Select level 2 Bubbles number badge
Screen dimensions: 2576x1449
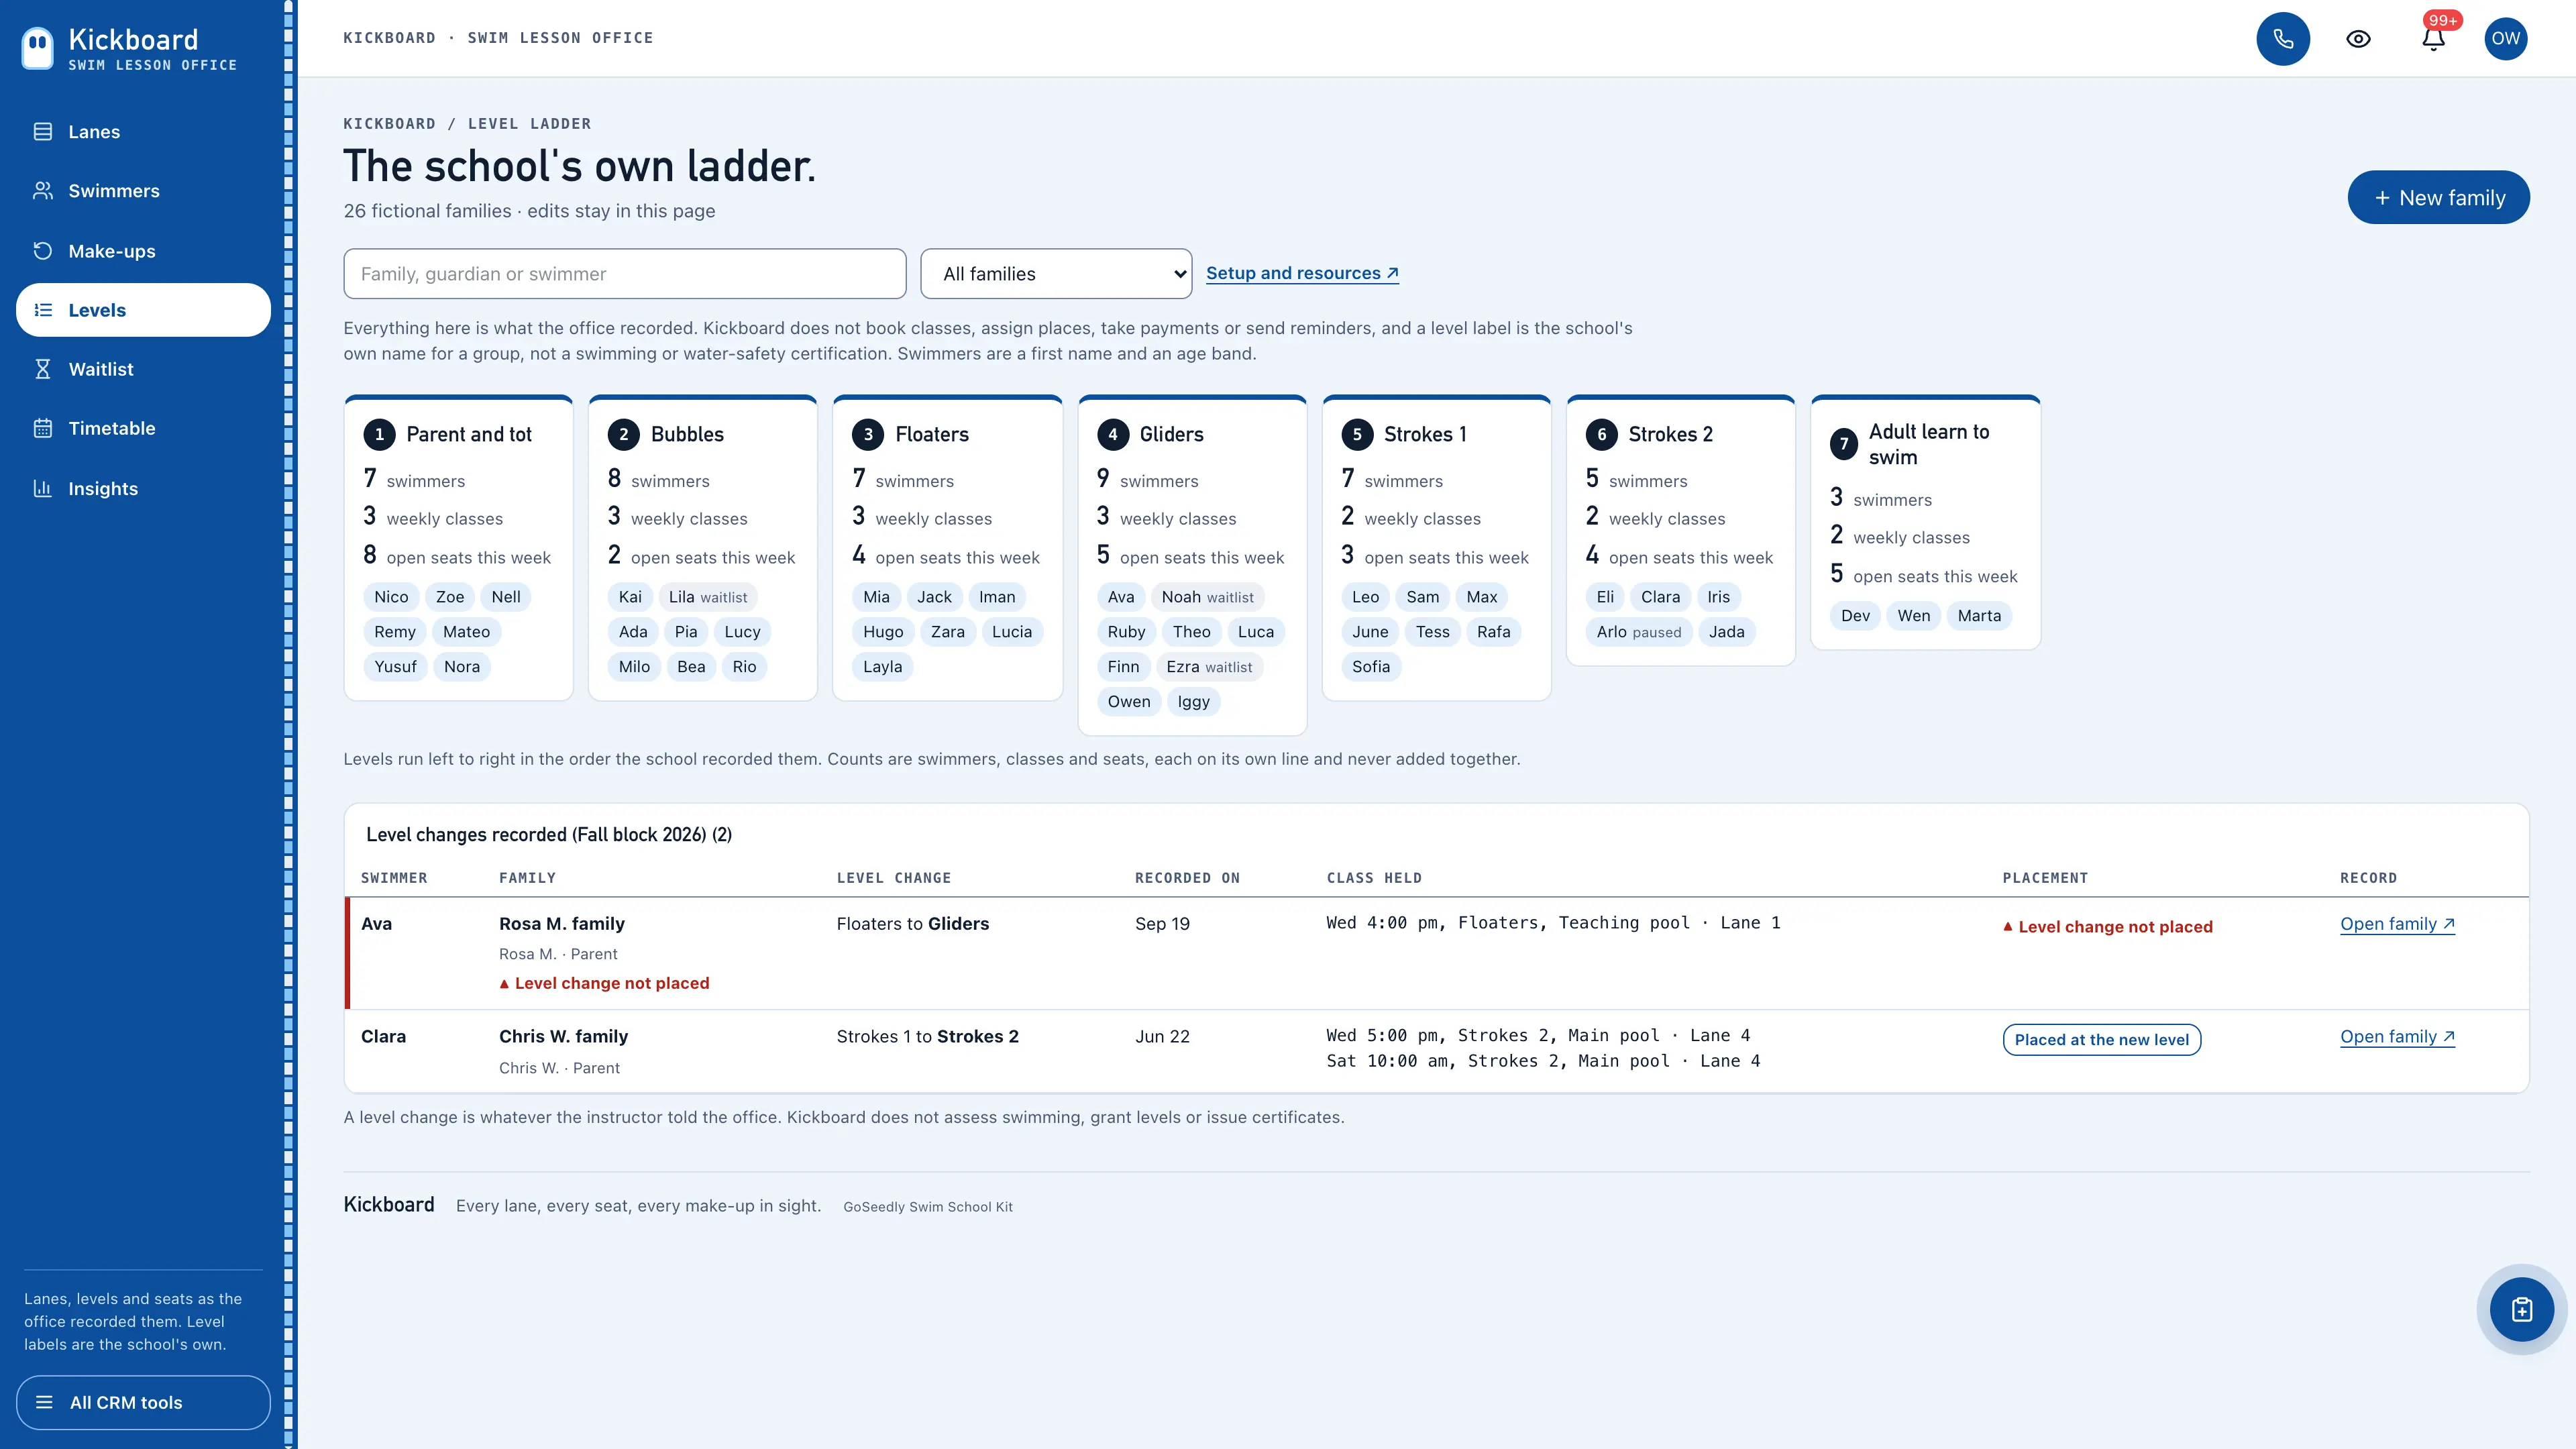pyautogui.click(x=623, y=435)
